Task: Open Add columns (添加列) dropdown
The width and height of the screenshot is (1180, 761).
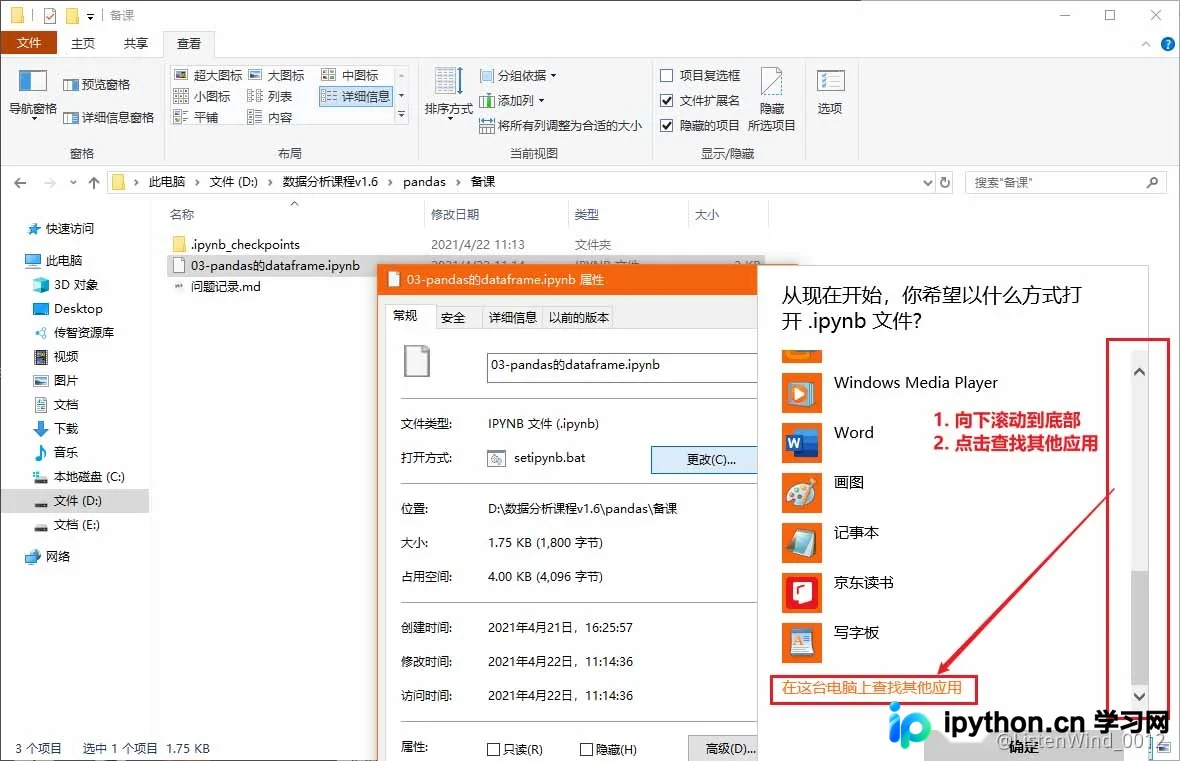Action: point(512,100)
